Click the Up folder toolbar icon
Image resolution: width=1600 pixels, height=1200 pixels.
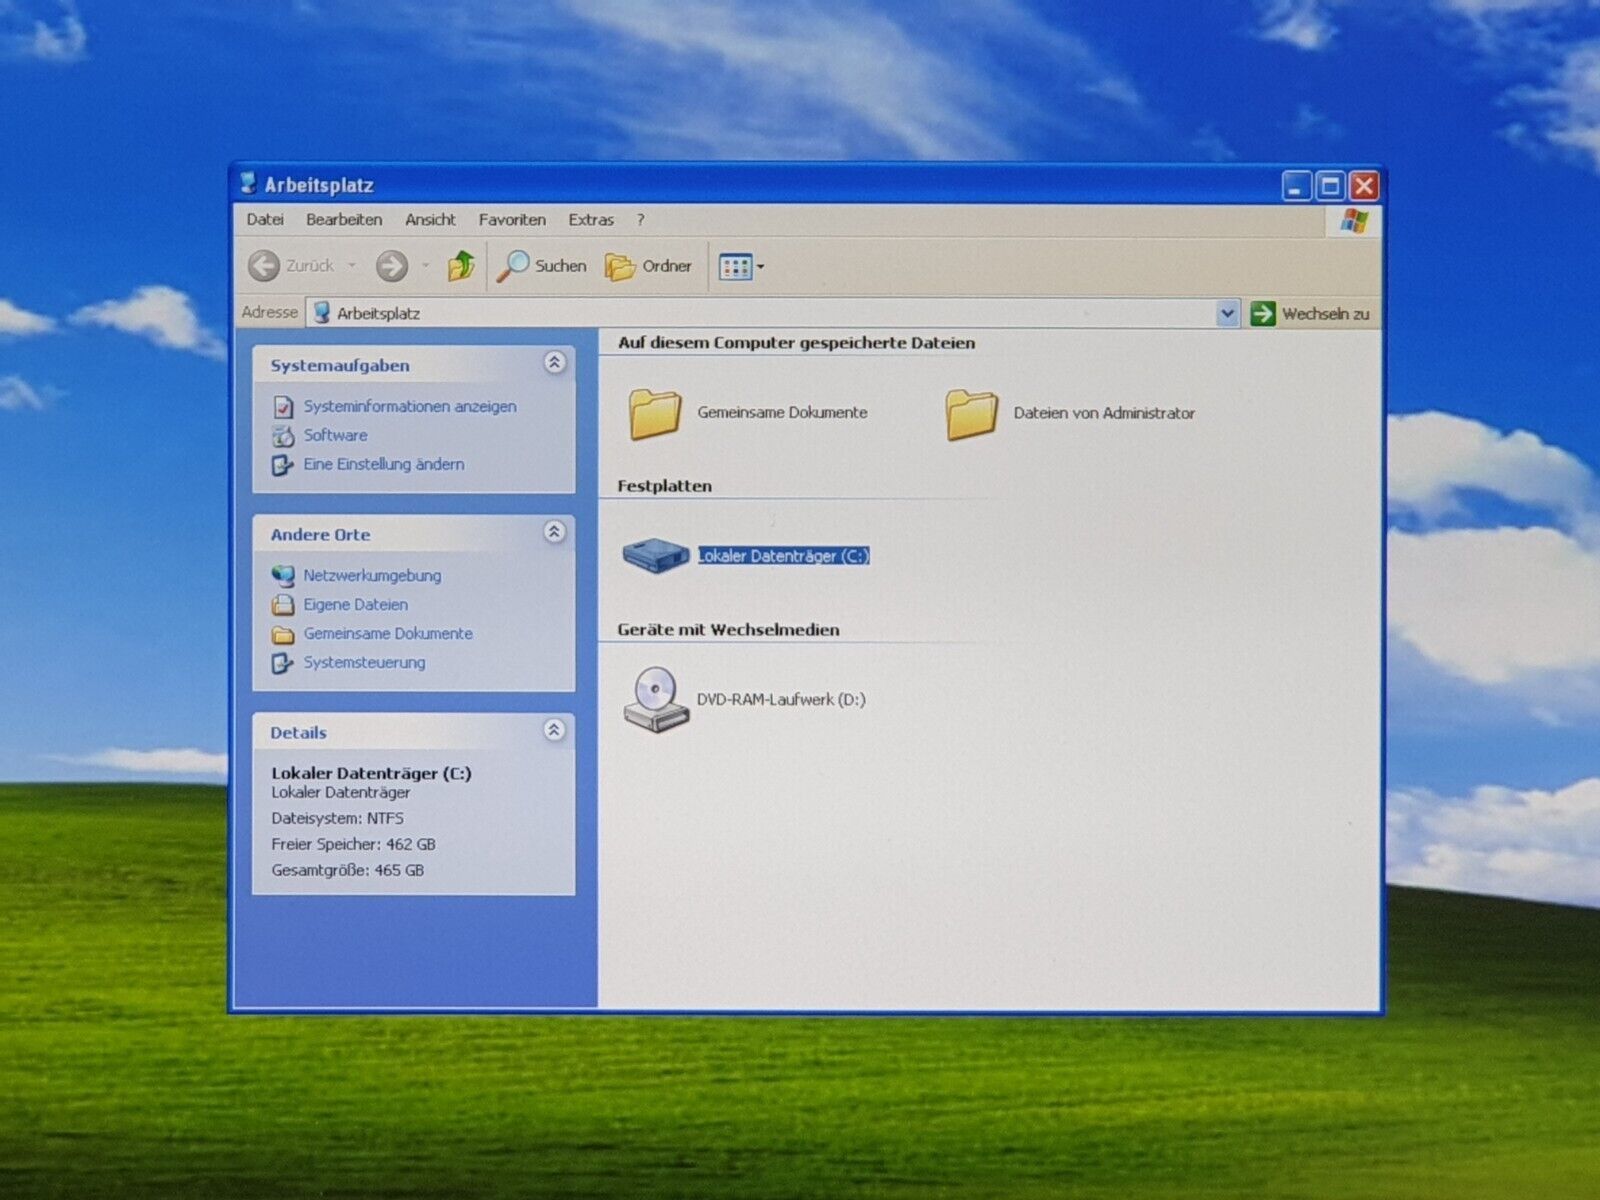pyautogui.click(x=461, y=266)
